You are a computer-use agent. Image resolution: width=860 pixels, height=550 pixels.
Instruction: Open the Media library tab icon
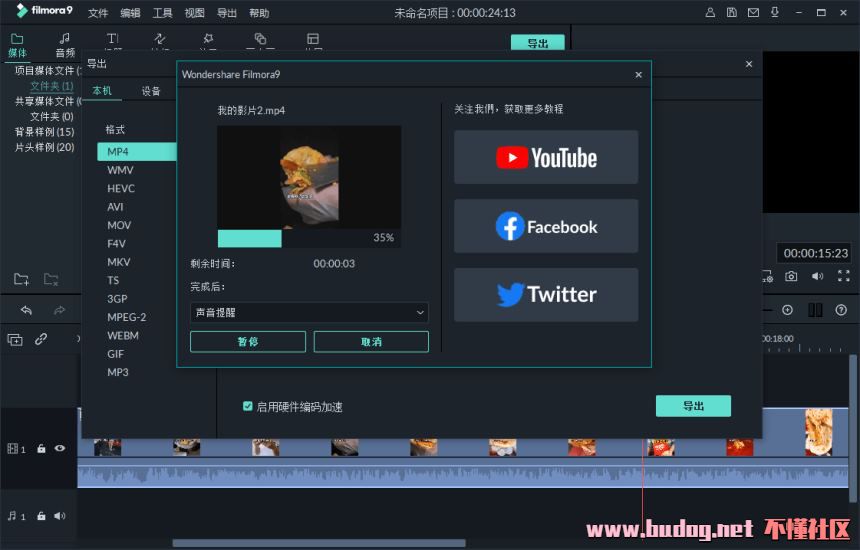[x=17, y=39]
